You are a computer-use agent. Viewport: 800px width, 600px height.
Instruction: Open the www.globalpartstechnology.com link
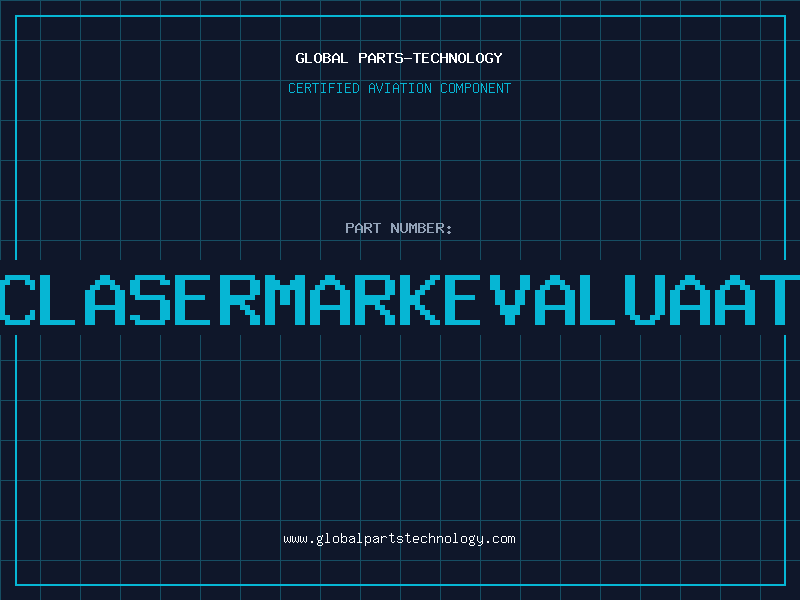point(399,539)
